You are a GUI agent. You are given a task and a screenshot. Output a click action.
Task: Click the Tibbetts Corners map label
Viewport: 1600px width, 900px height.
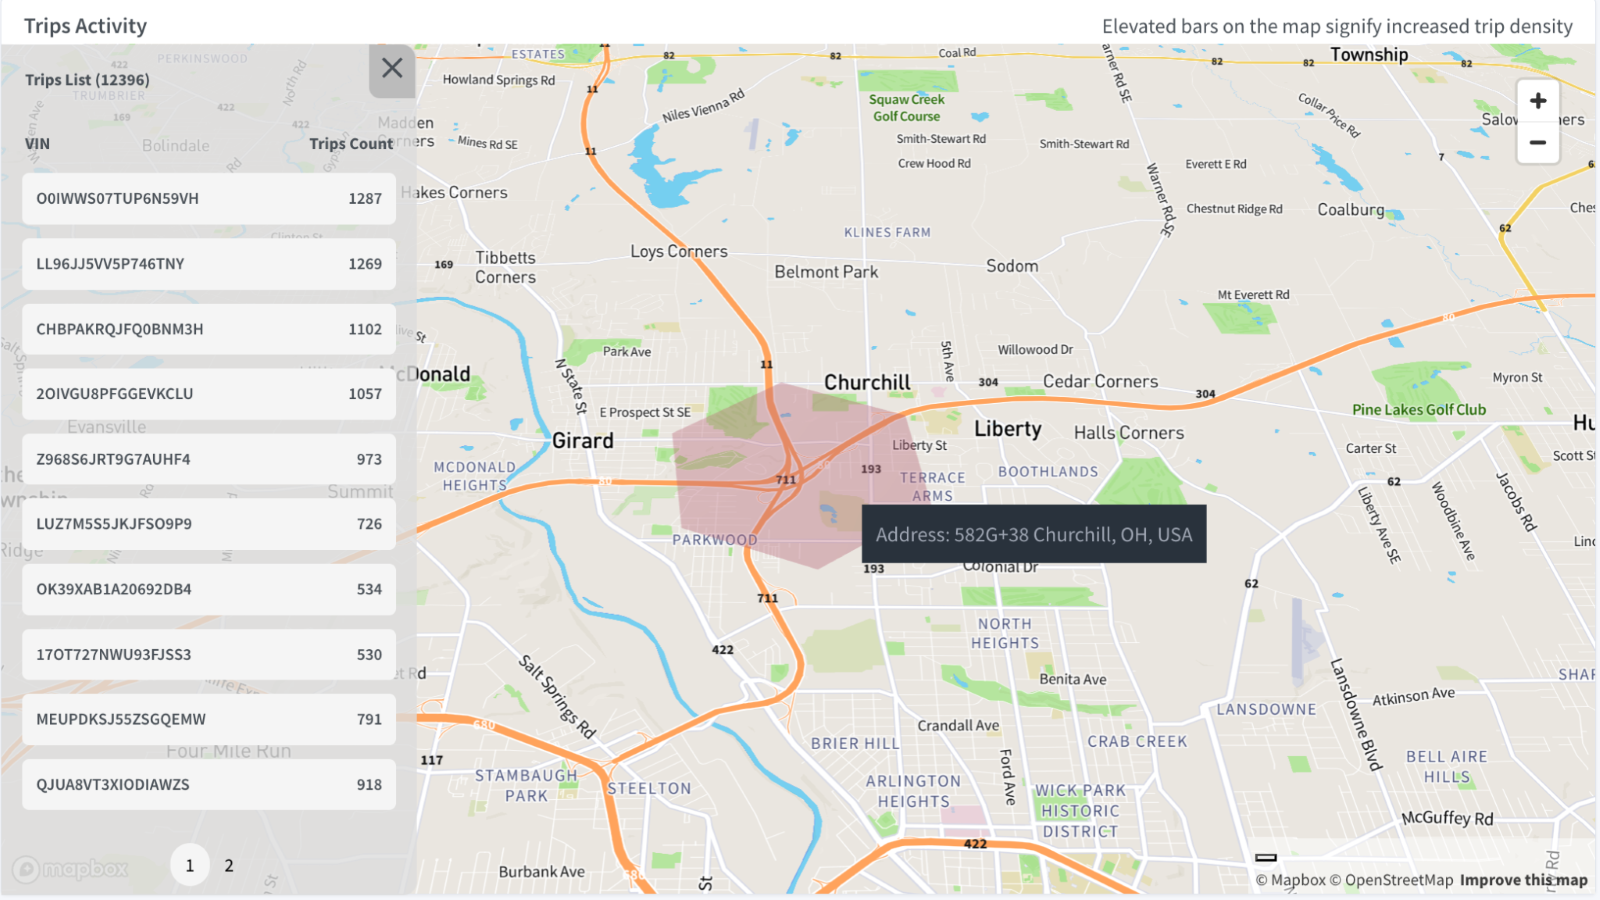(505, 268)
